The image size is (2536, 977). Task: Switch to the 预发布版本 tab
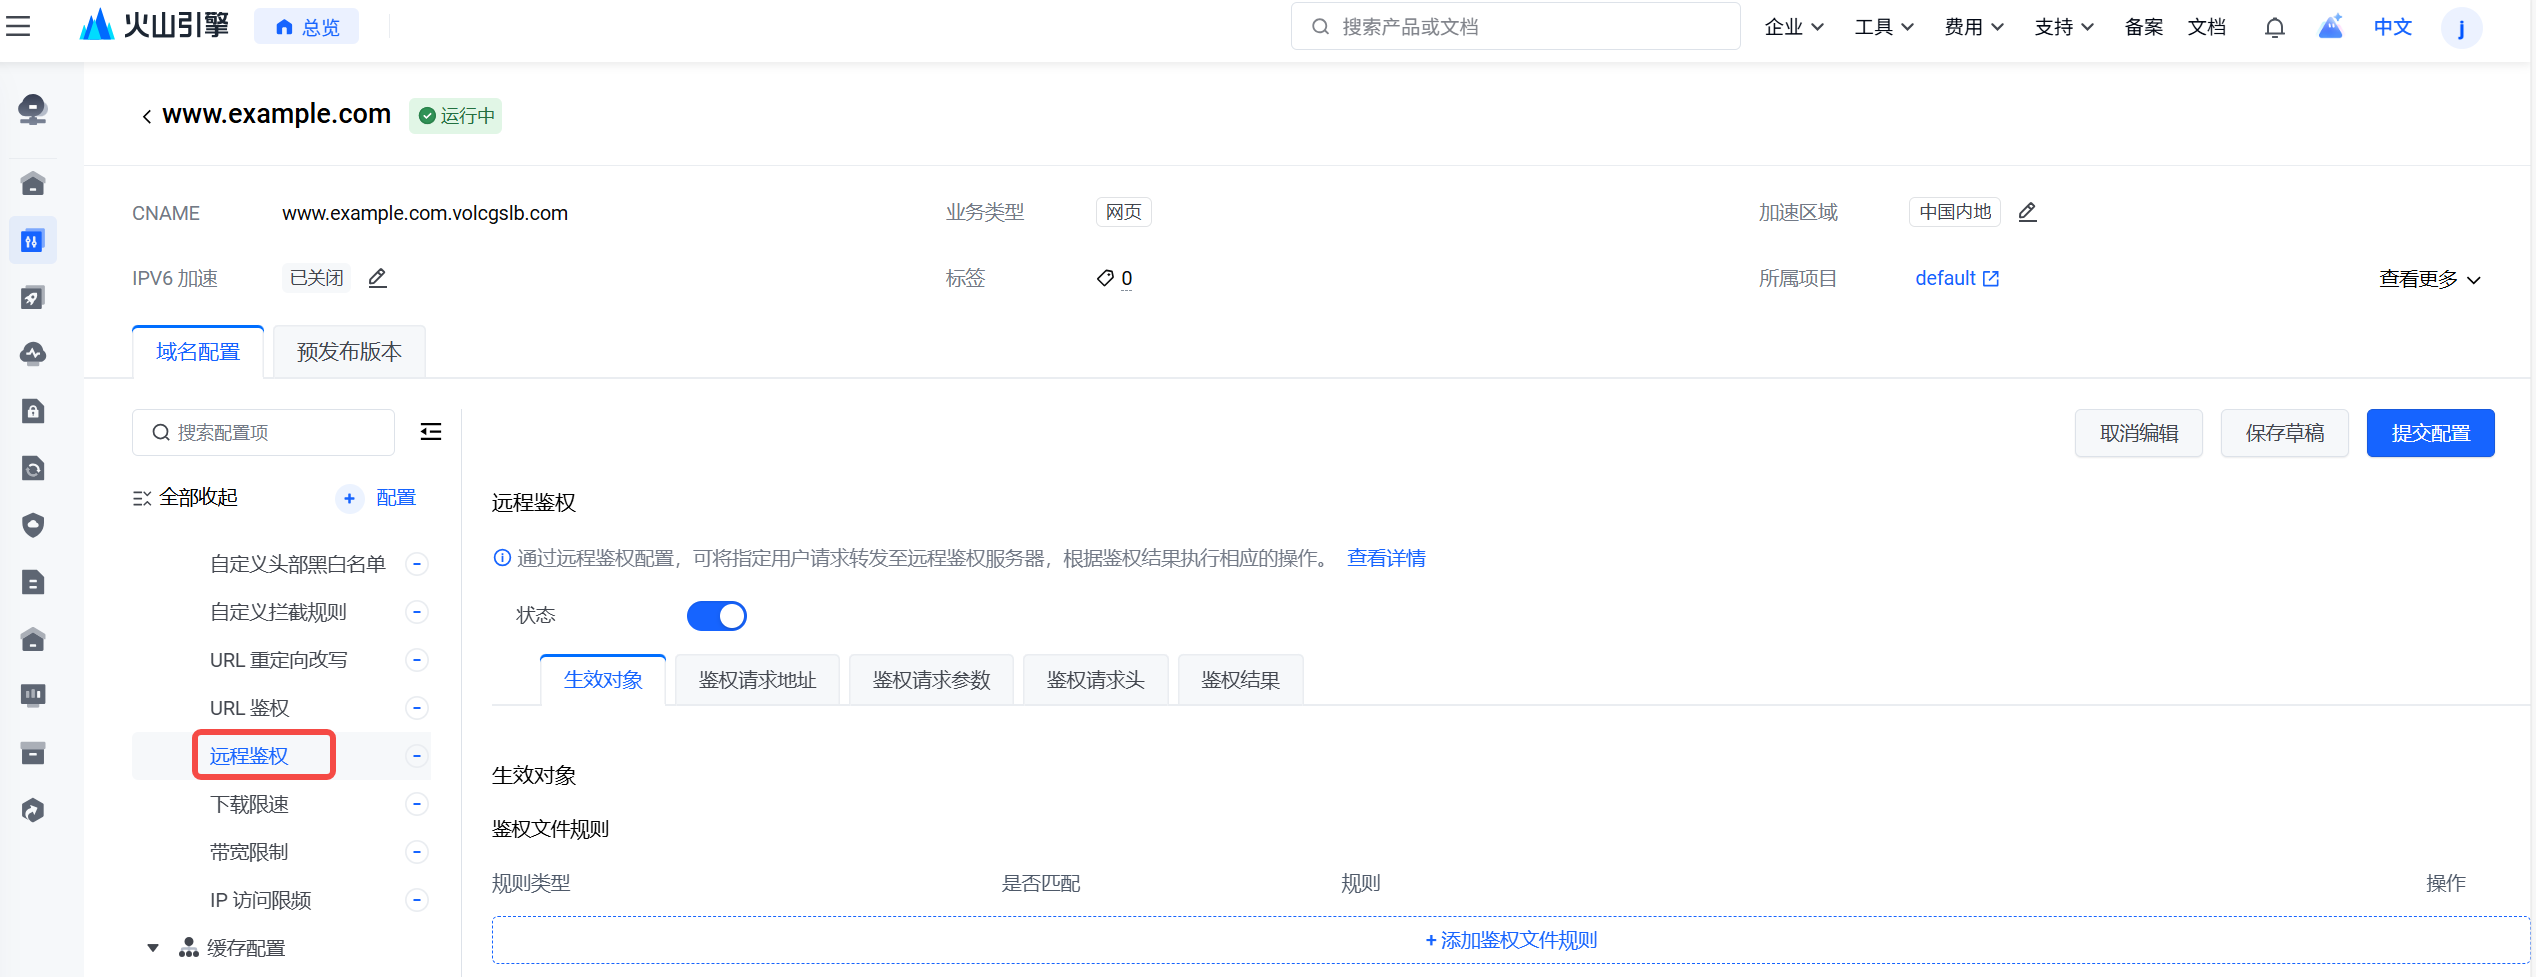(x=349, y=352)
